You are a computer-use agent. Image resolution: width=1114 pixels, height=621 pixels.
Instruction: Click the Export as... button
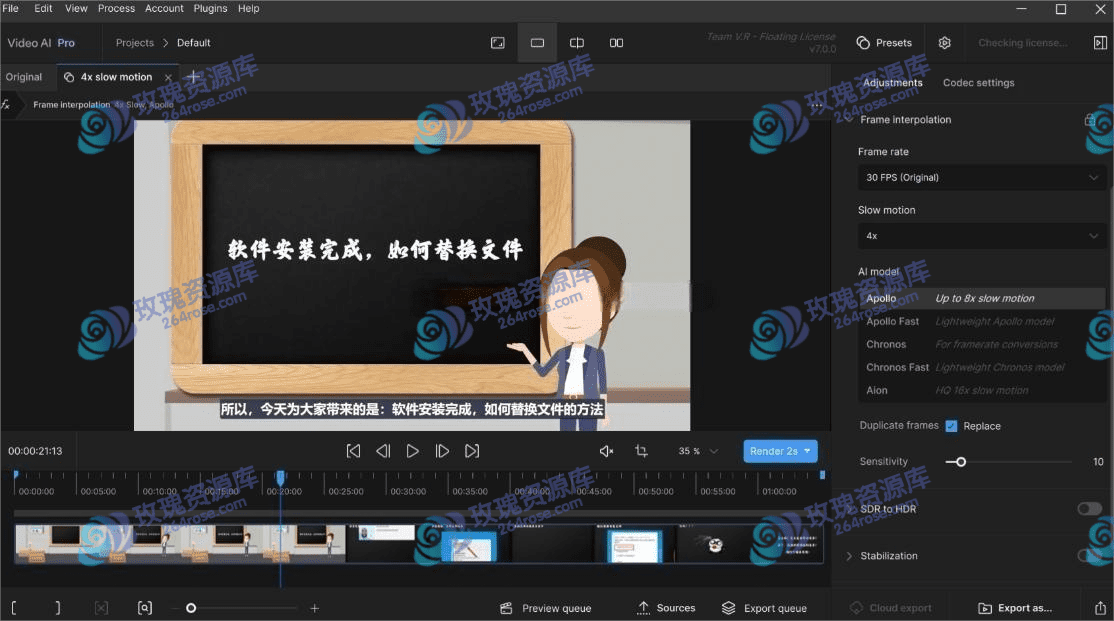pos(1015,608)
